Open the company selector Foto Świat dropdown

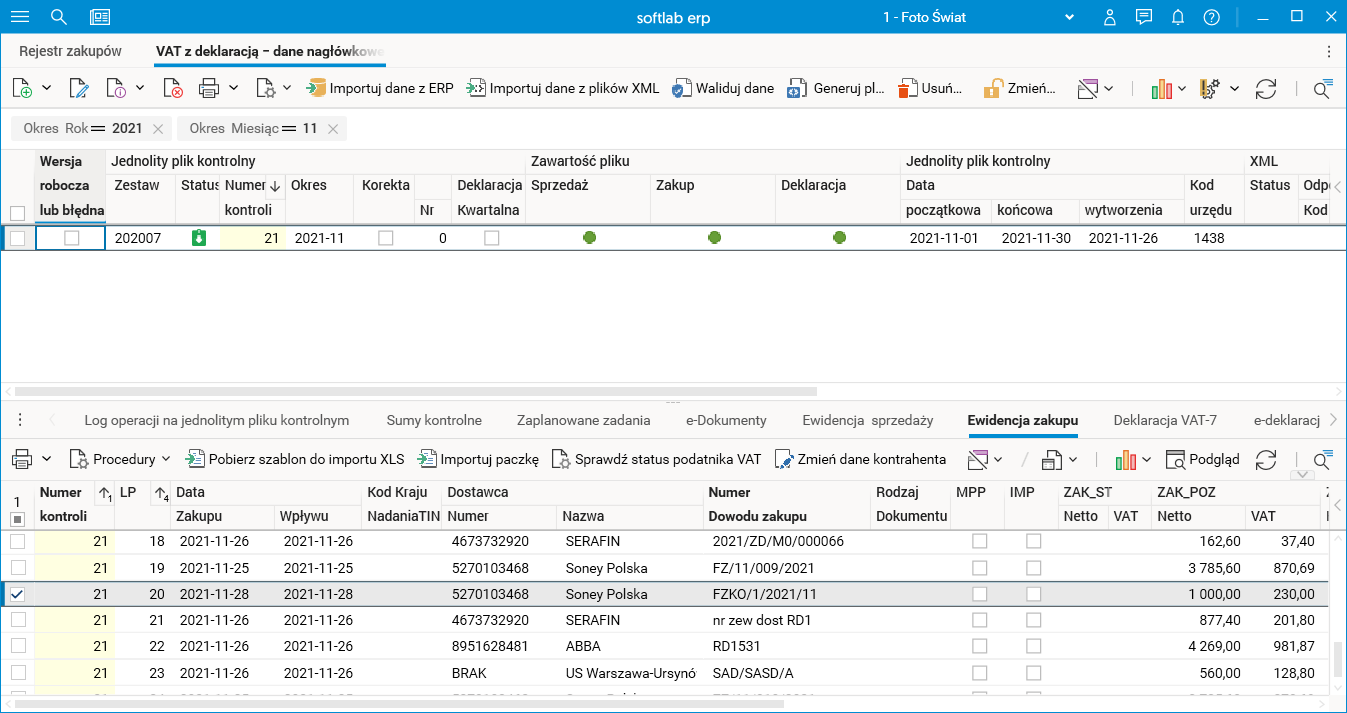[x=1070, y=17]
